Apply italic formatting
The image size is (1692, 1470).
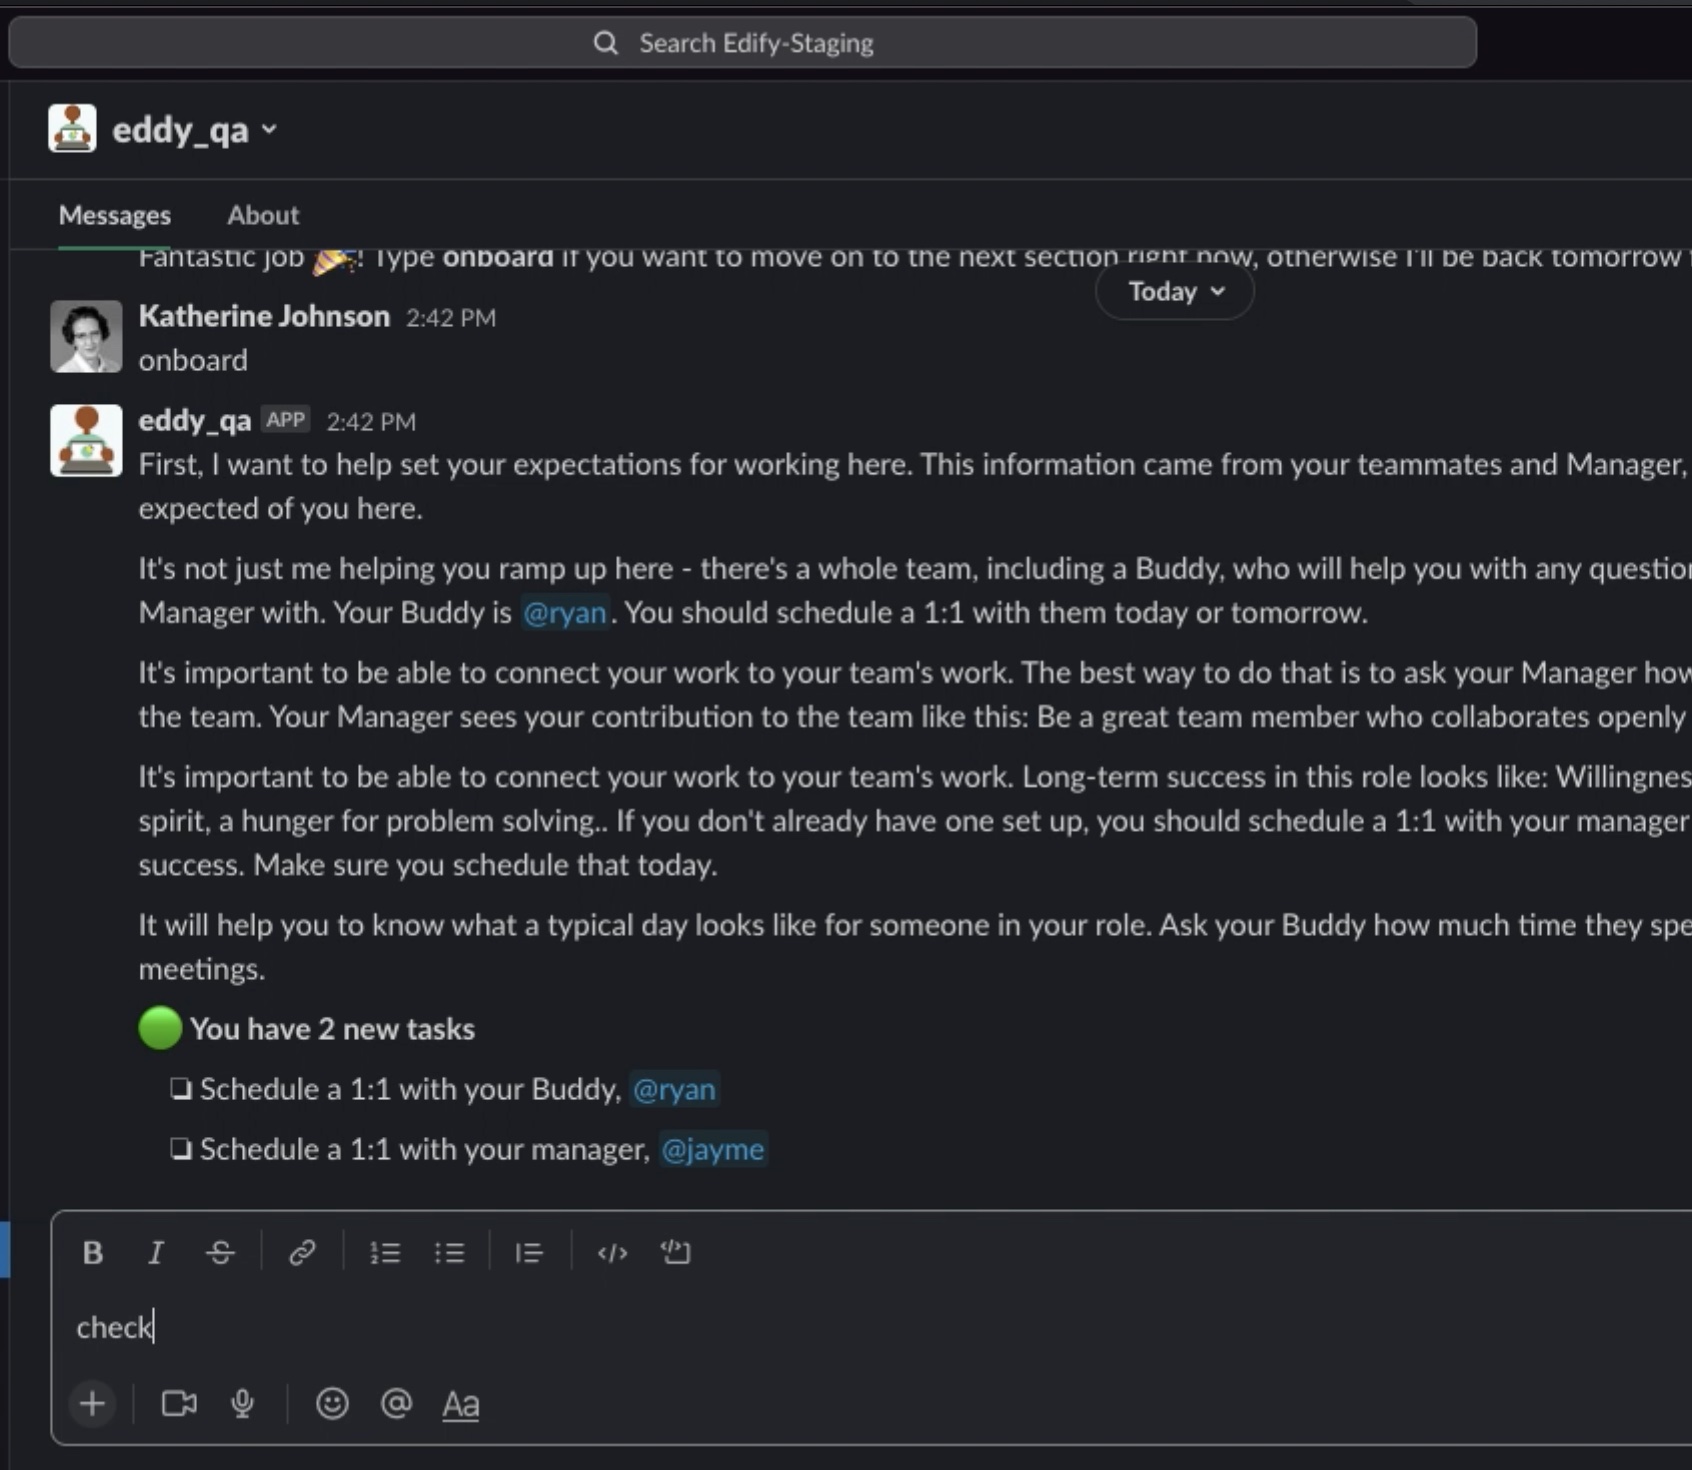tap(156, 1253)
